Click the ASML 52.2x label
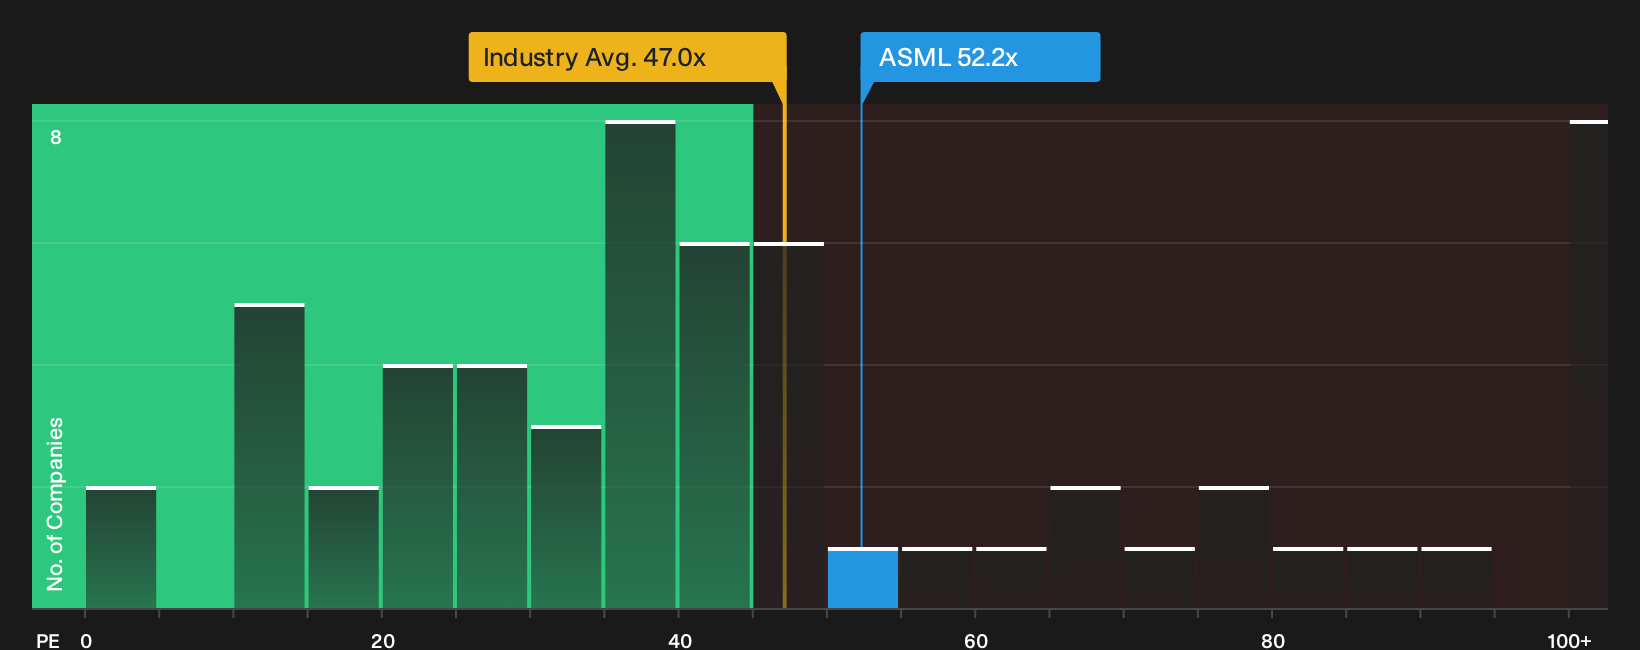This screenshot has width=1640, height=650. (x=980, y=57)
